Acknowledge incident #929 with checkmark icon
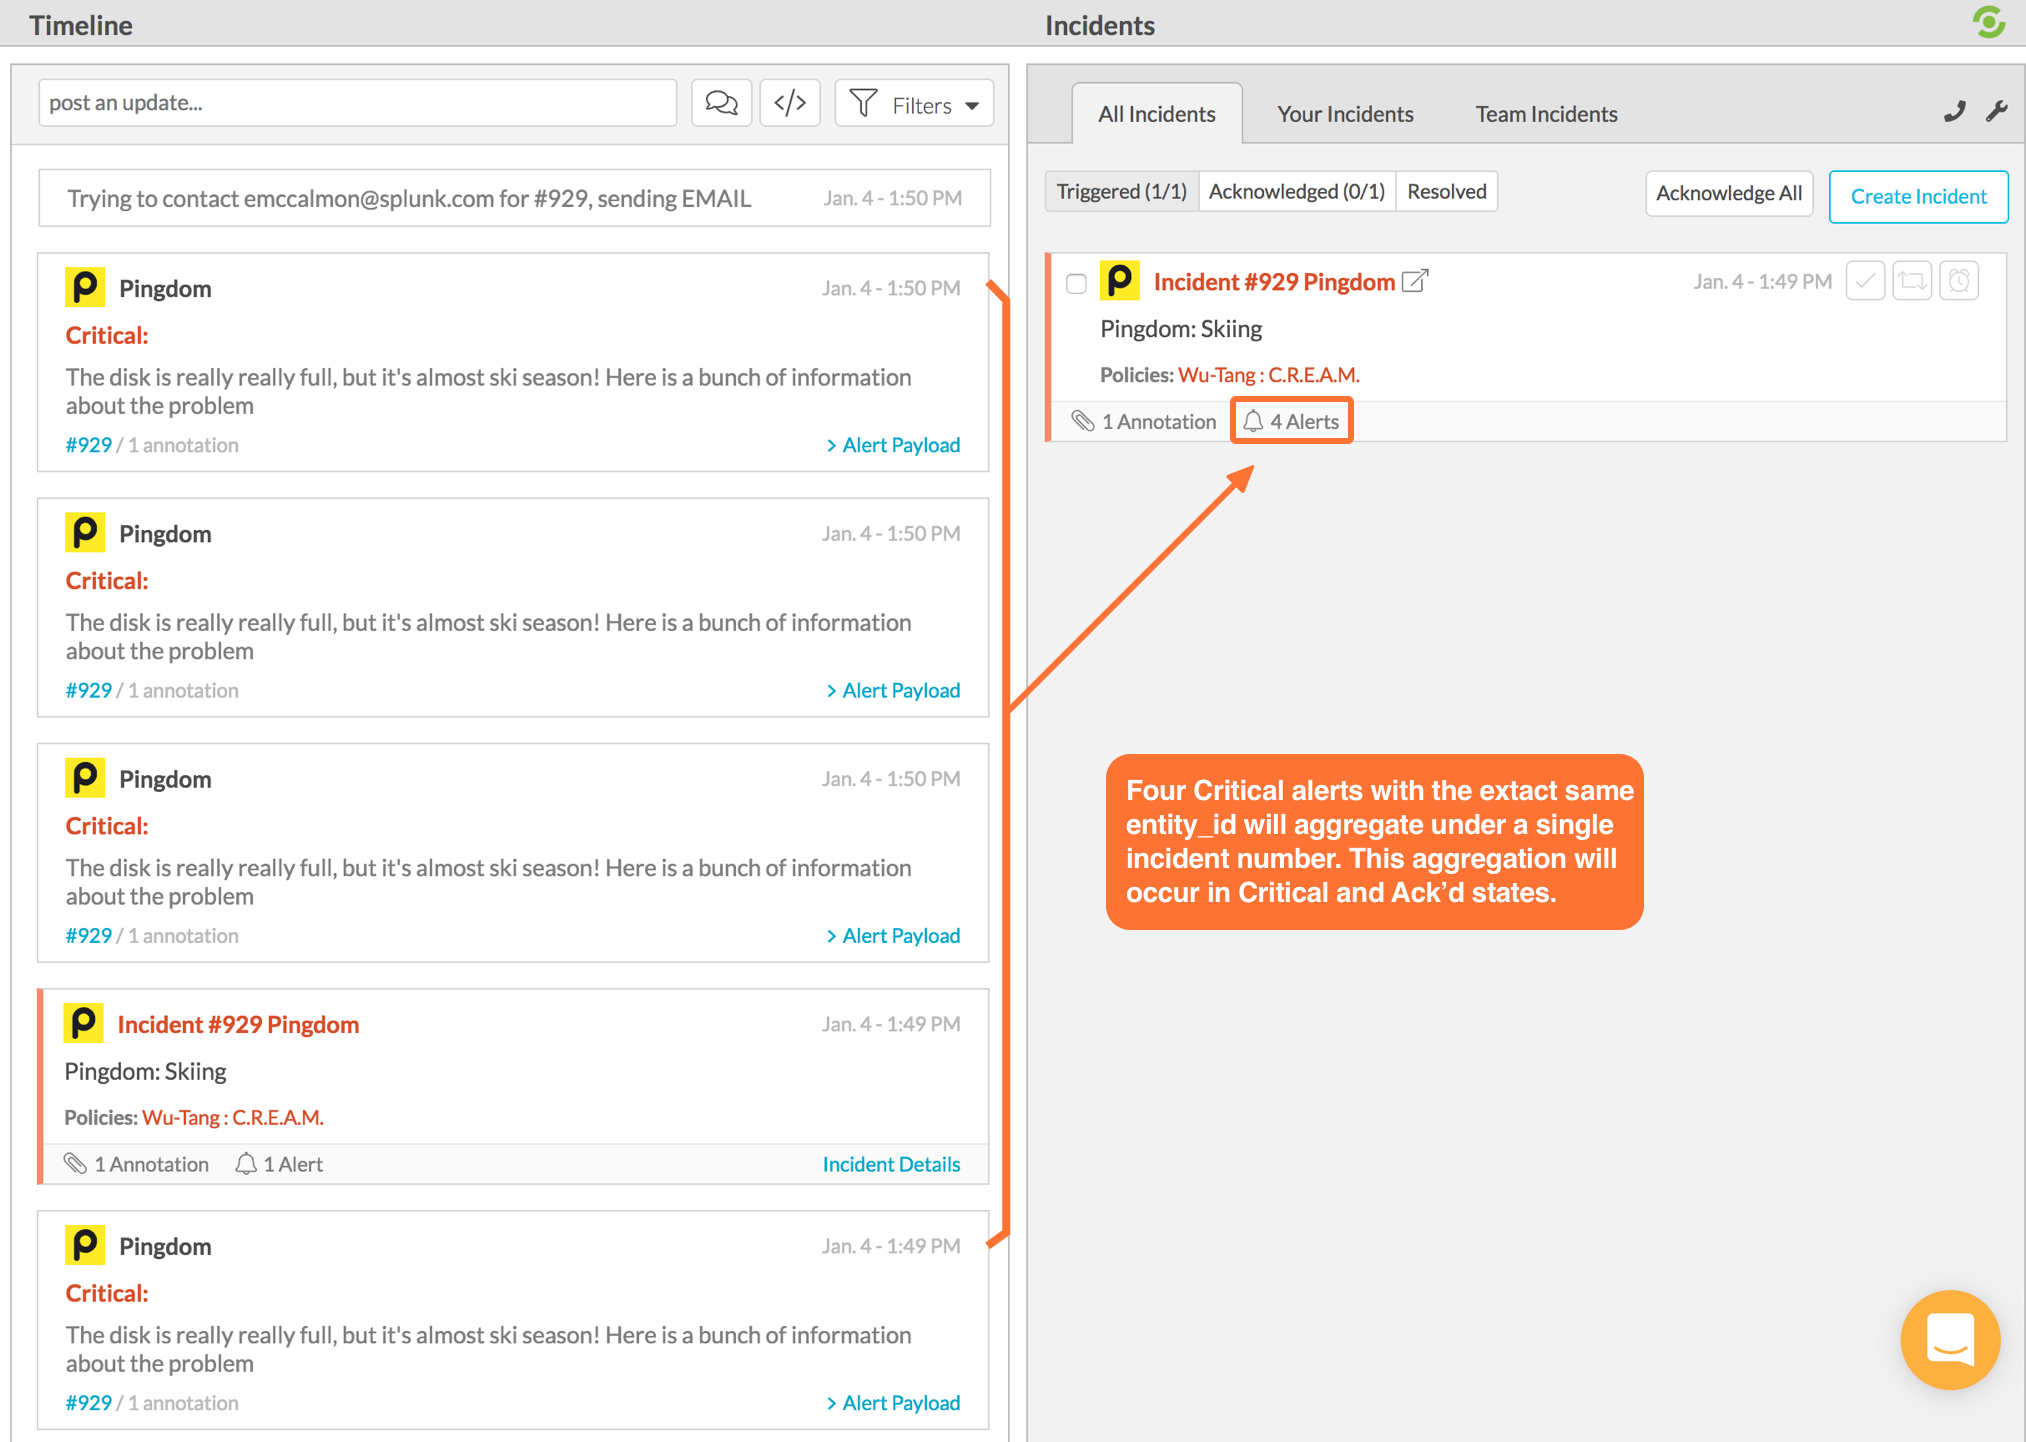Viewport: 2026px width, 1442px height. pos(1865,281)
